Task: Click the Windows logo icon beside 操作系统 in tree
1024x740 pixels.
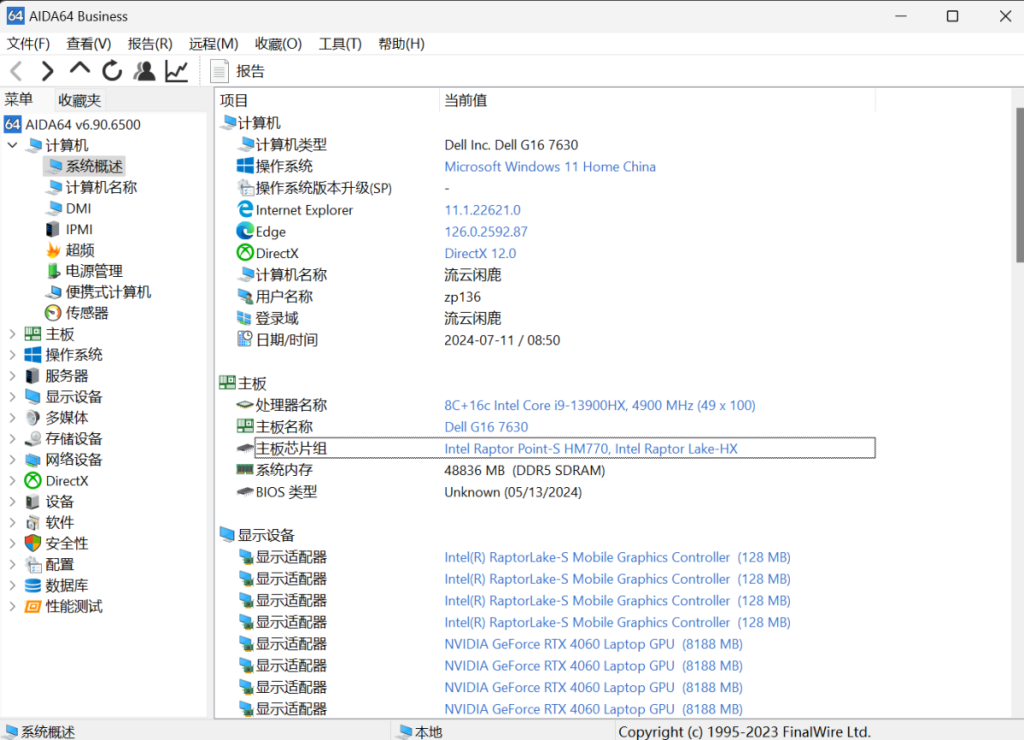Action: [x=33, y=355]
